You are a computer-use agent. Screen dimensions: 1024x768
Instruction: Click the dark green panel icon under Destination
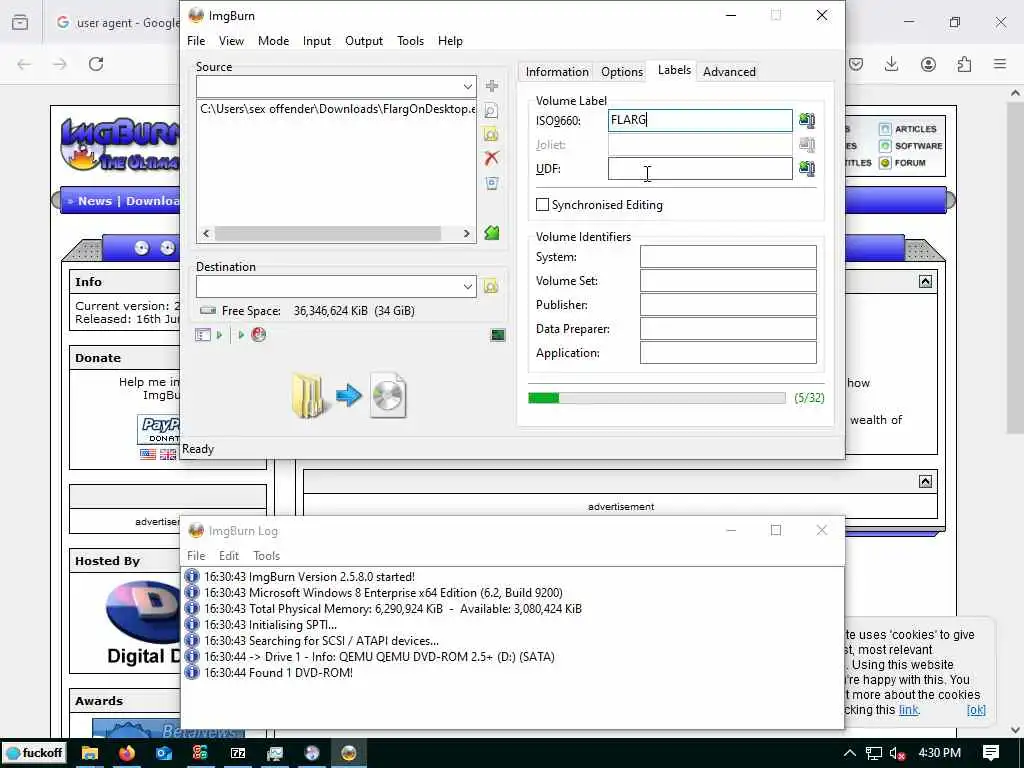tap(498, 335)
